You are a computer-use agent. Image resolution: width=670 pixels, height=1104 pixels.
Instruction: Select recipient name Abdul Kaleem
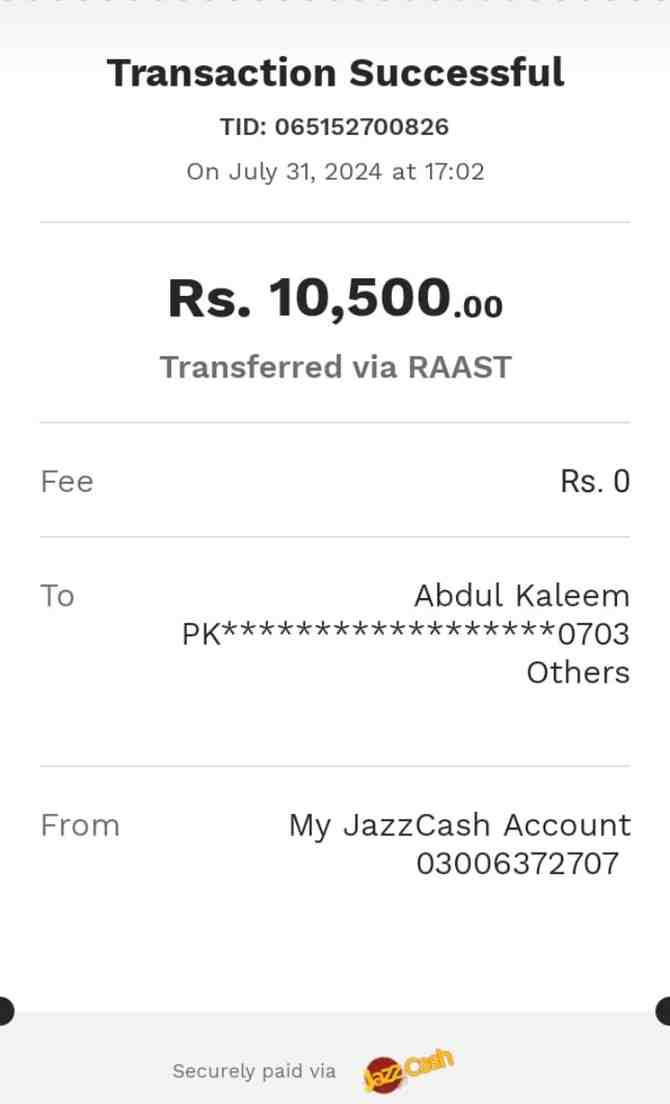pos(521,596)
